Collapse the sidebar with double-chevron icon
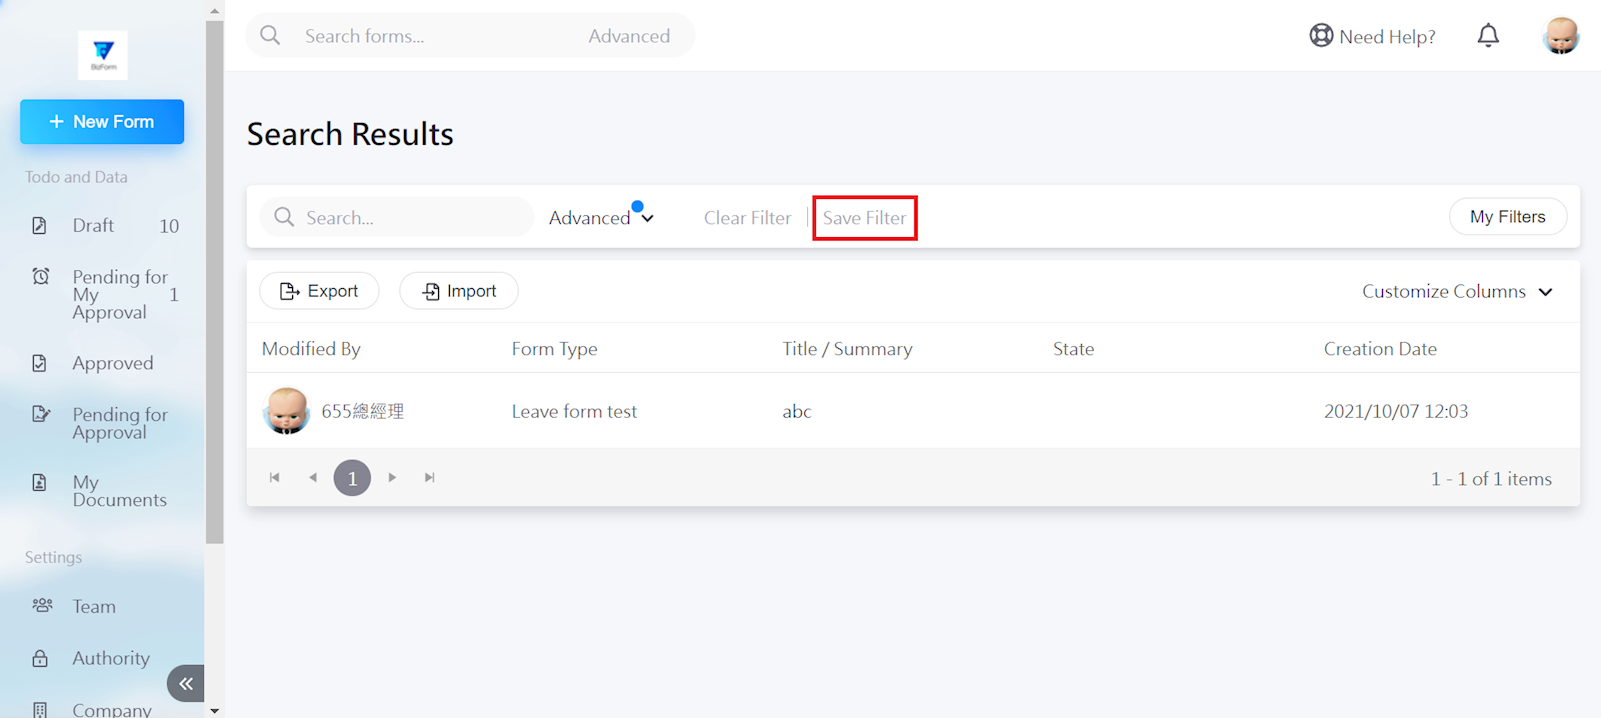The width and height of the screenshot is (1601, 718). pos(186,684)
